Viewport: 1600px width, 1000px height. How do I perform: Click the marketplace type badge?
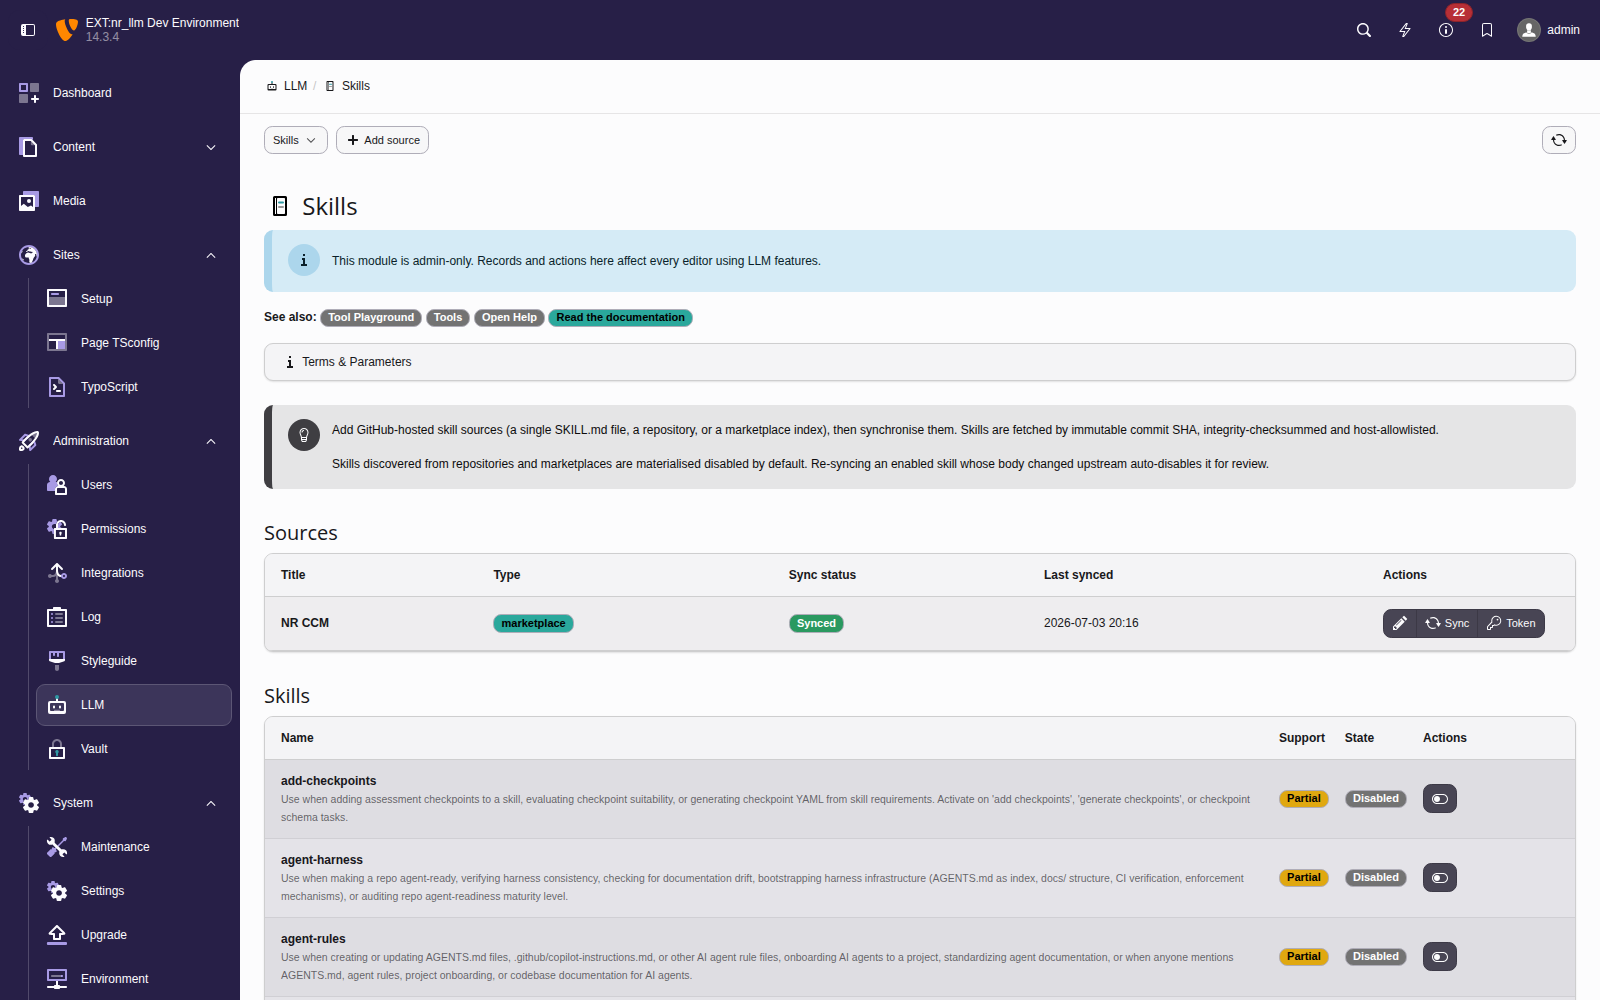click(533, 623)
